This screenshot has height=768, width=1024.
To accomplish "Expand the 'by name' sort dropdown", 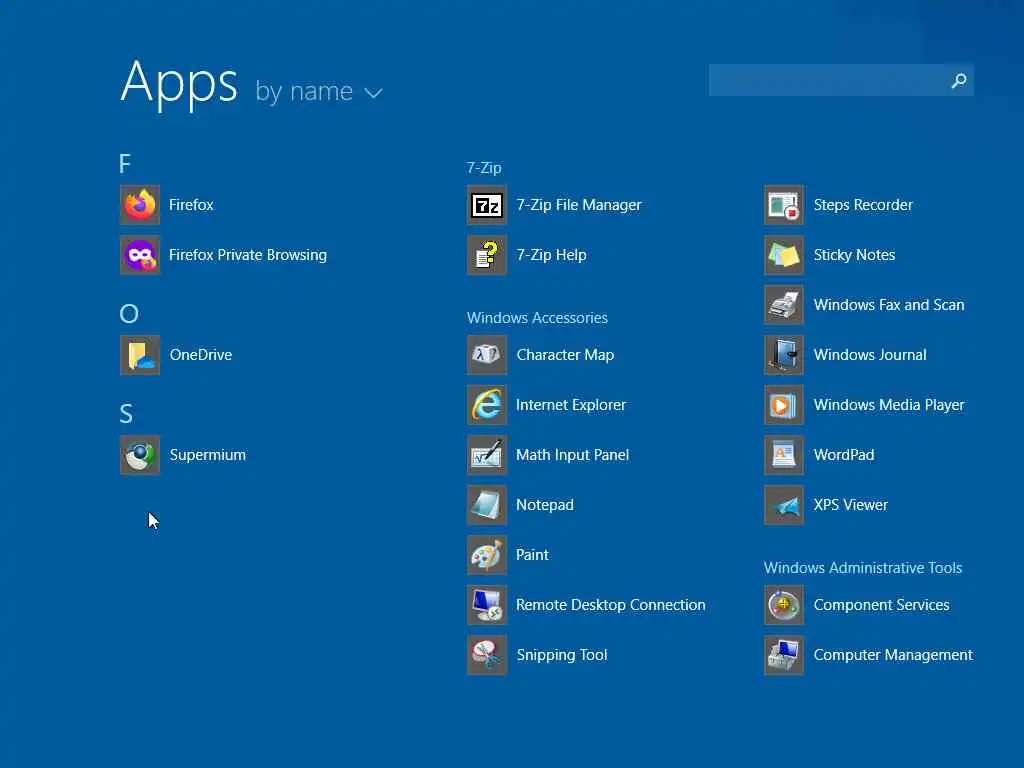I will [319, 92].
